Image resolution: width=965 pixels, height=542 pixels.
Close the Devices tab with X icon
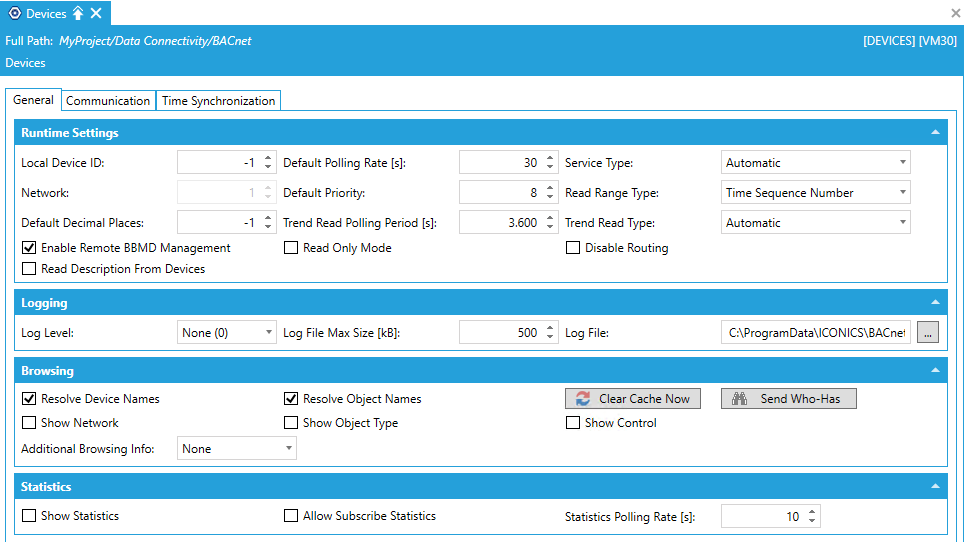point(96,13)
